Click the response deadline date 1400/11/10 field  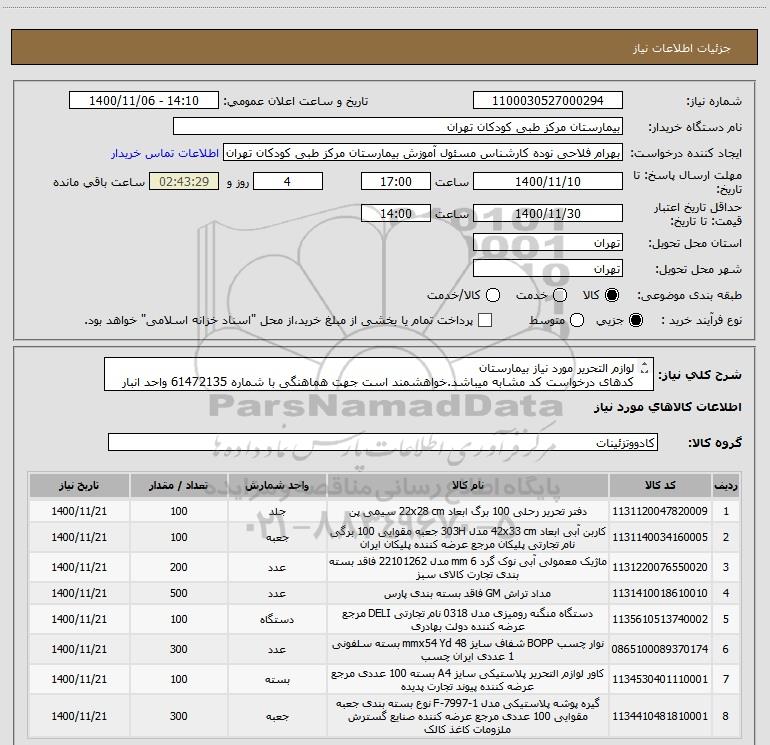(548, 181)
